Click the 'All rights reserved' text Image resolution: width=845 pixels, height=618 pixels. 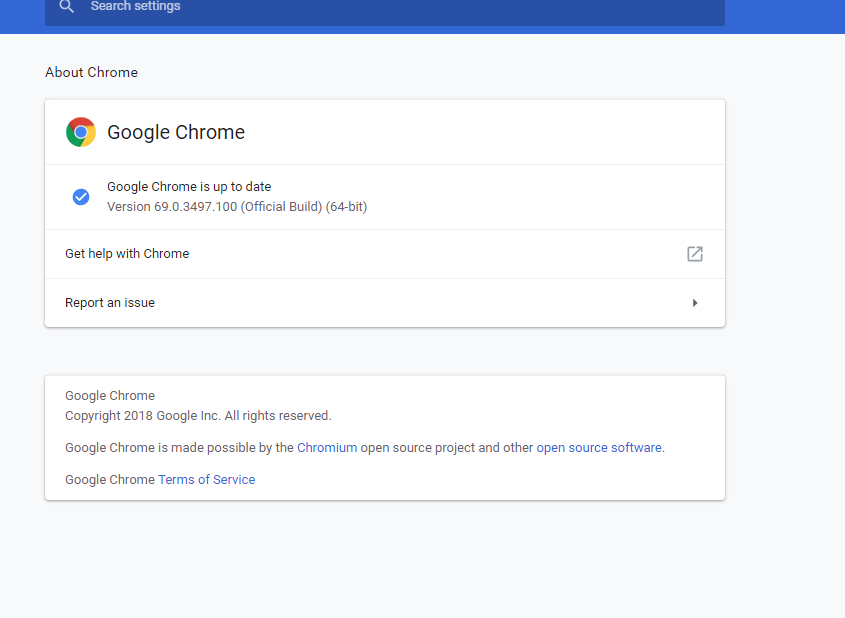278,416
